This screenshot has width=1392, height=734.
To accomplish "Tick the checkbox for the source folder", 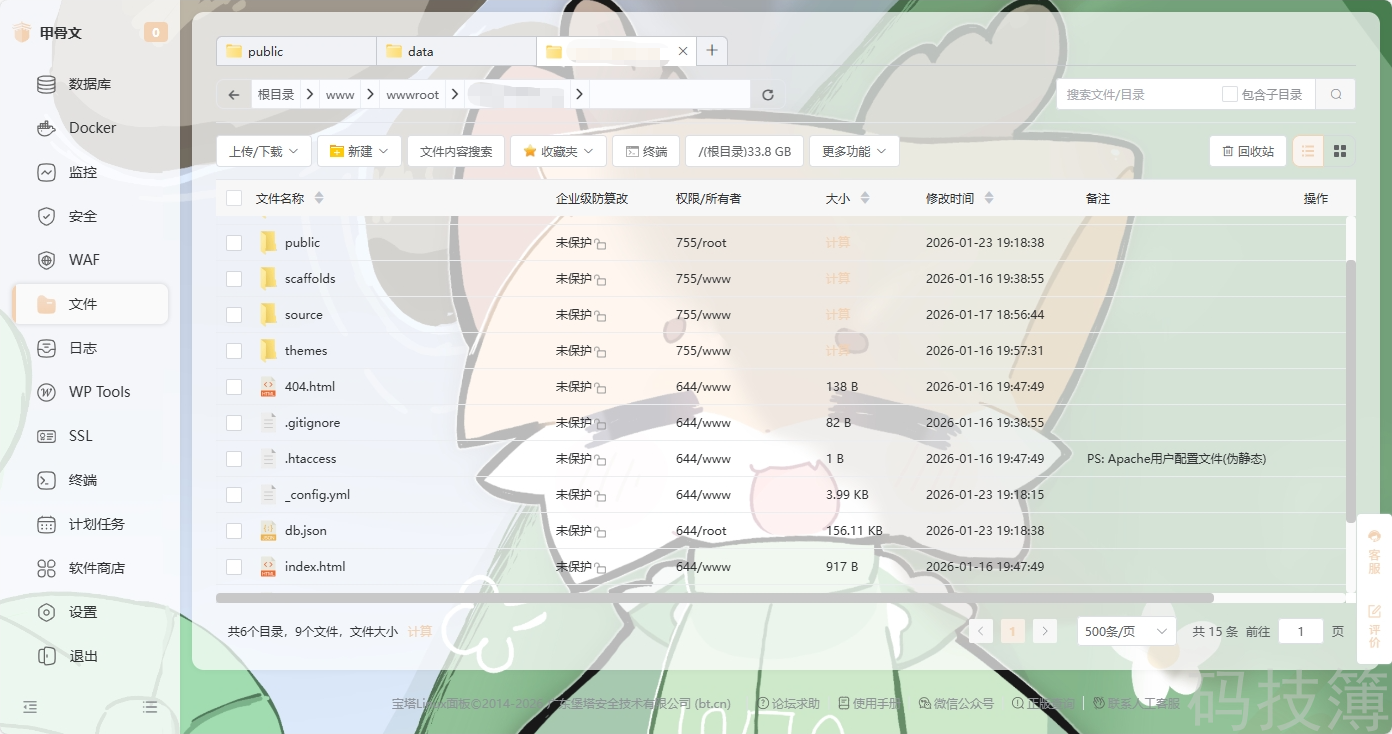I will (x=234, y=315).
